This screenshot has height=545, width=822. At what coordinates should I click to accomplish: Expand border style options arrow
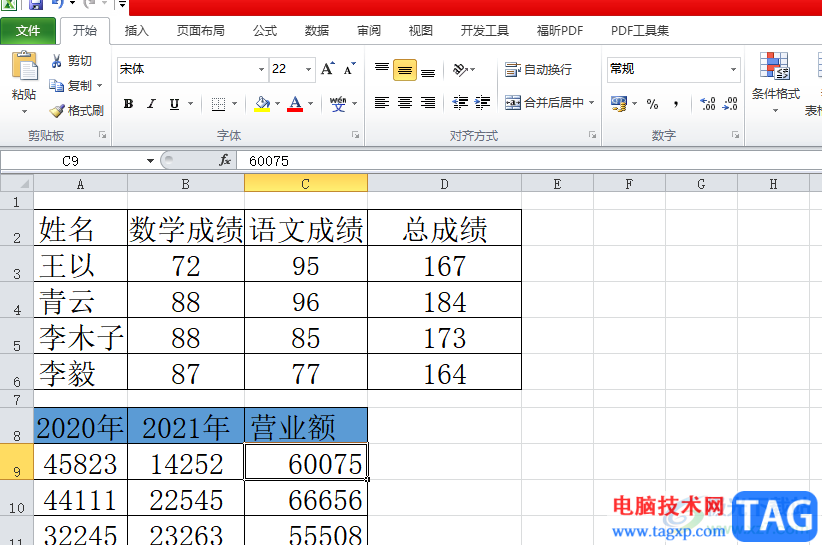(234, 104)
